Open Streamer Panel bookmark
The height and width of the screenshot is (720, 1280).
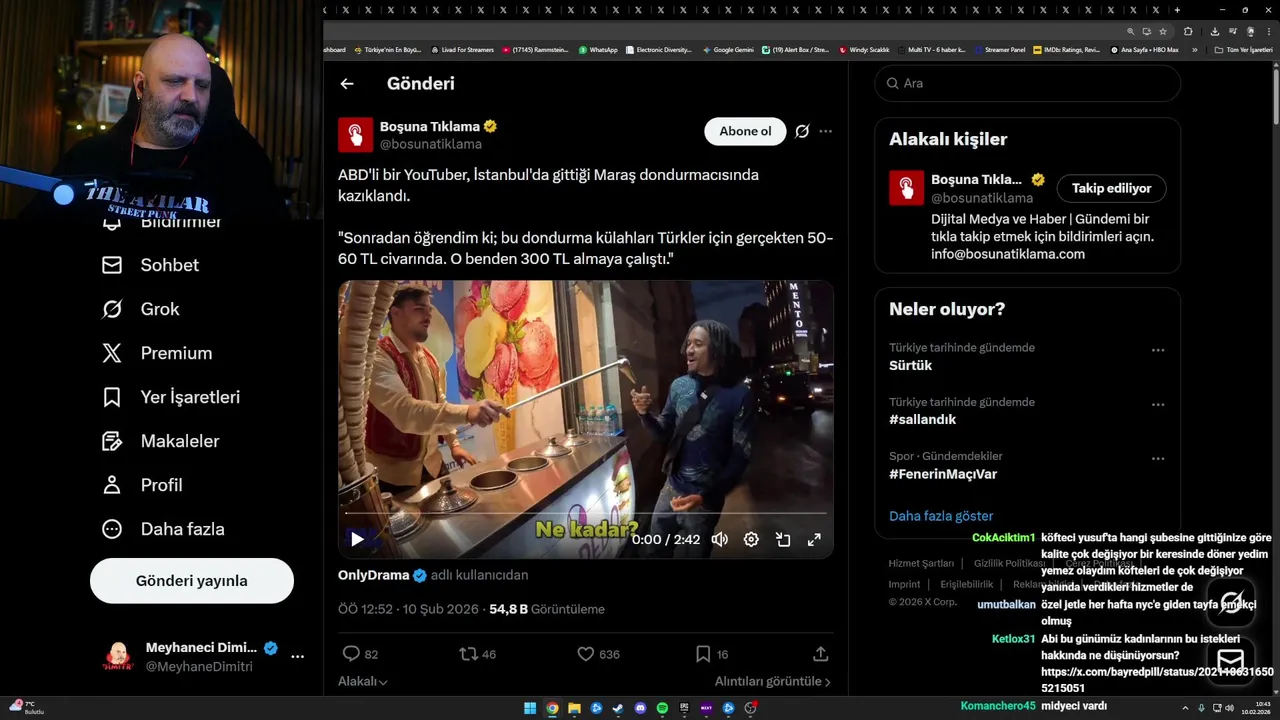pos(999,49)
